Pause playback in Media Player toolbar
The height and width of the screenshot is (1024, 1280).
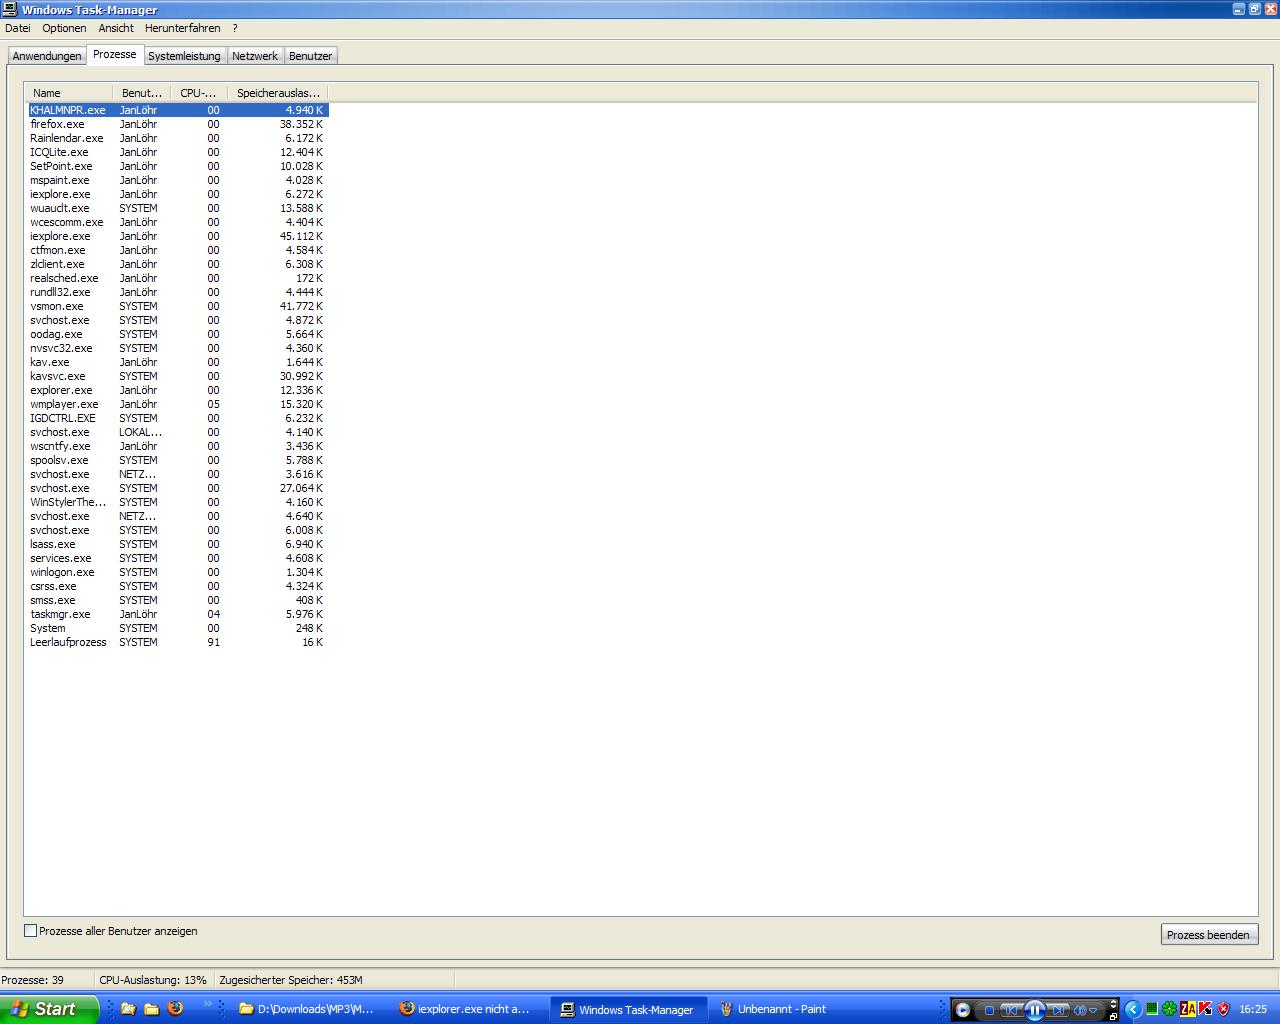[1035, 1010]
